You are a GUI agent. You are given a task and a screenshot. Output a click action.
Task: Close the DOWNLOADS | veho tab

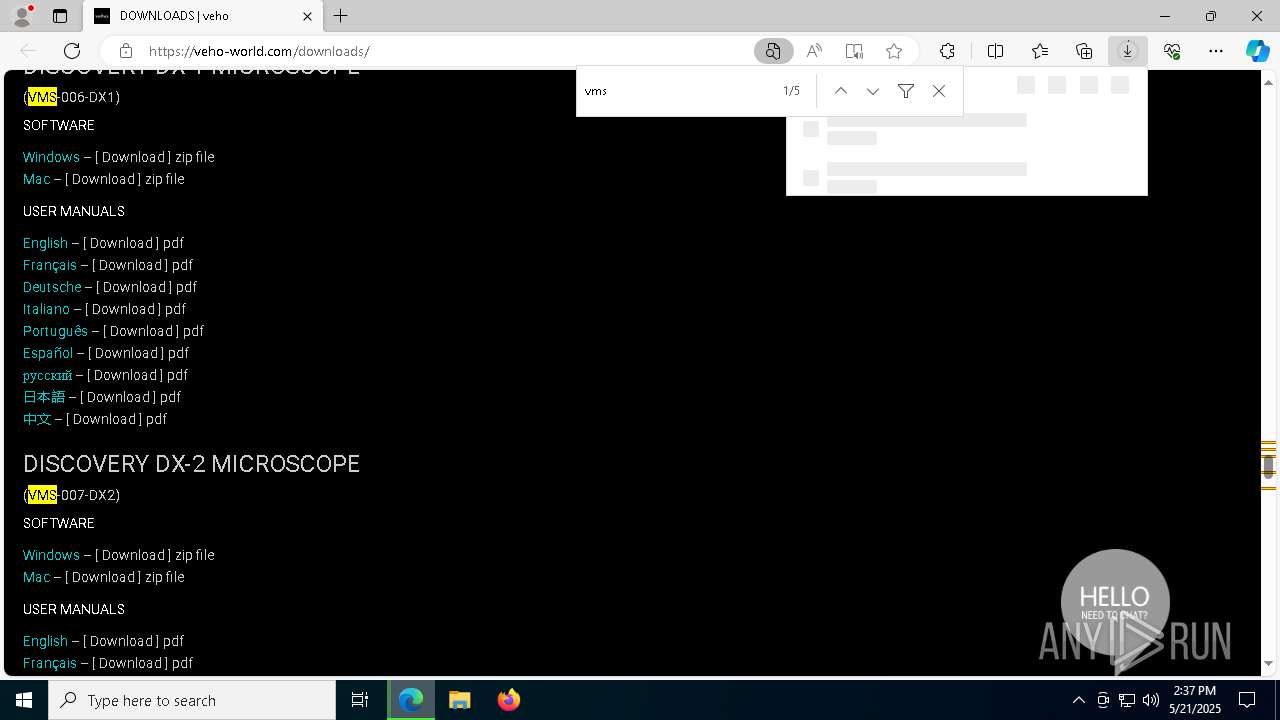(307, 16)
